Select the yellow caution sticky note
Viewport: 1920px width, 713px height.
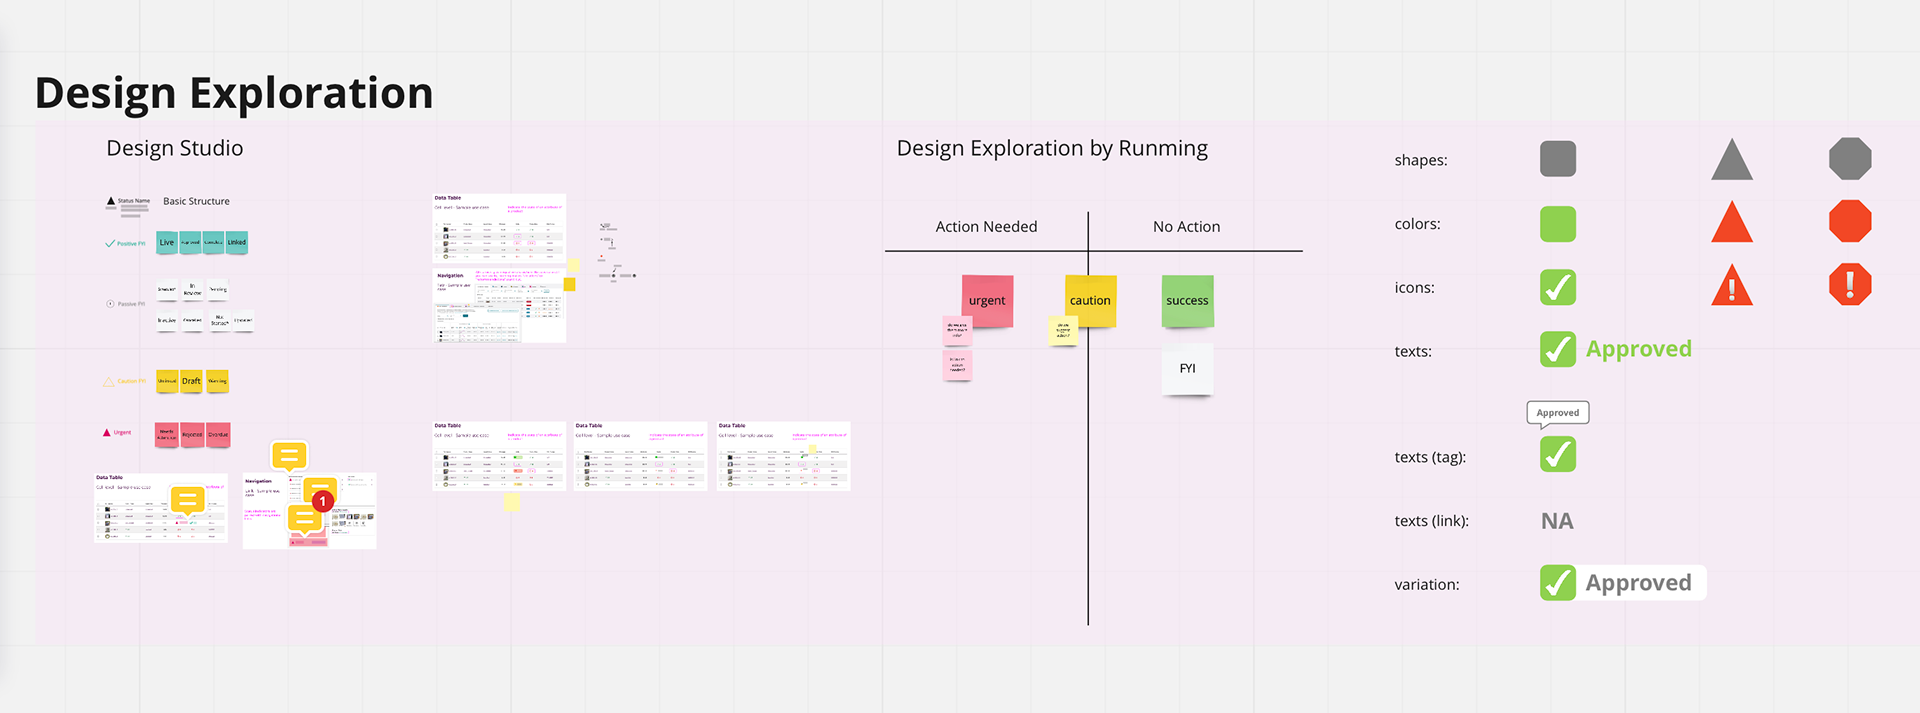click(x=1090, y=301)
